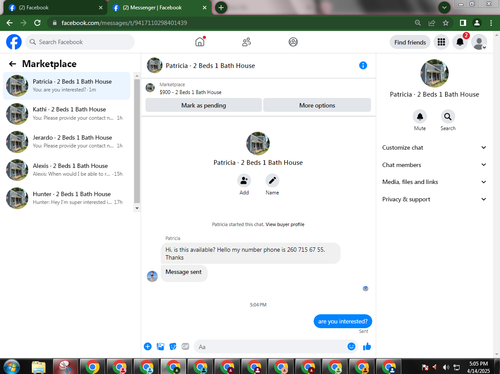Open the Chrome three-dot menu
This screenshot has width=500, height=374.
(491, 23)
